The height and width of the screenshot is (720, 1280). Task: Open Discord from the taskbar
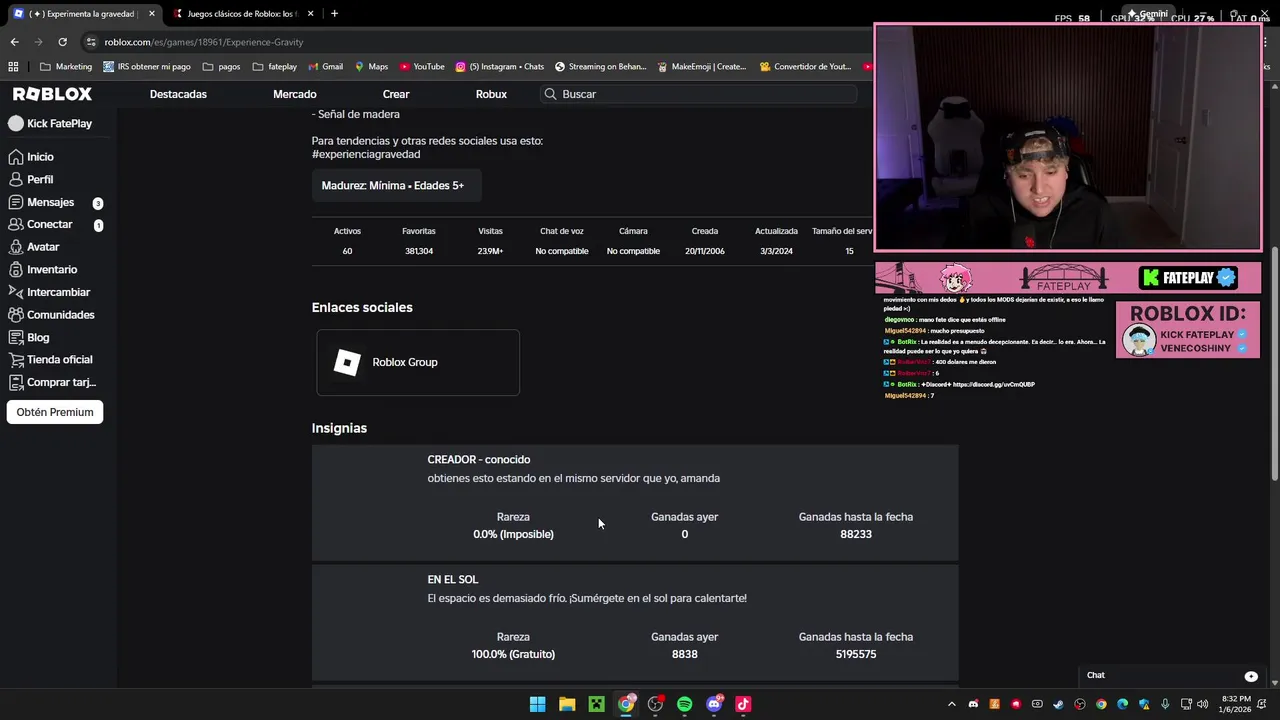pos(714,704)
